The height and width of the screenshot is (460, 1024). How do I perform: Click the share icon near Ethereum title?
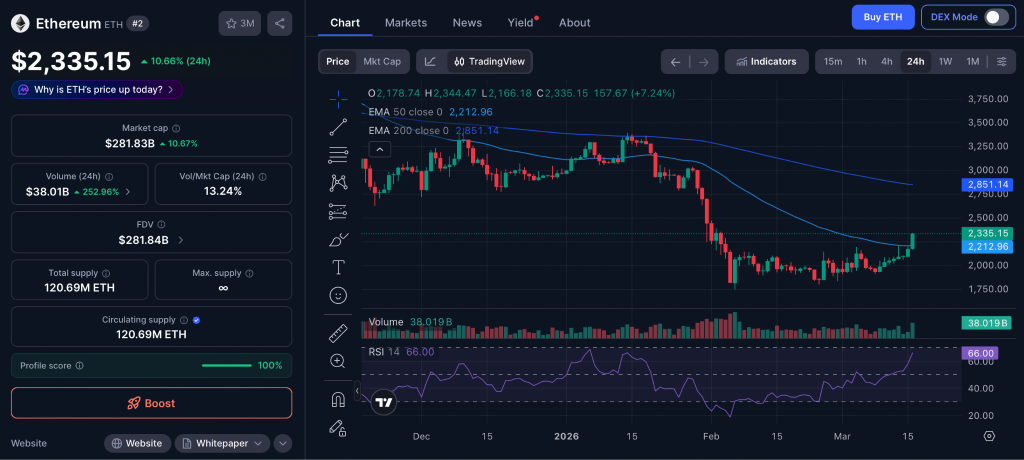tap(279, 23)
